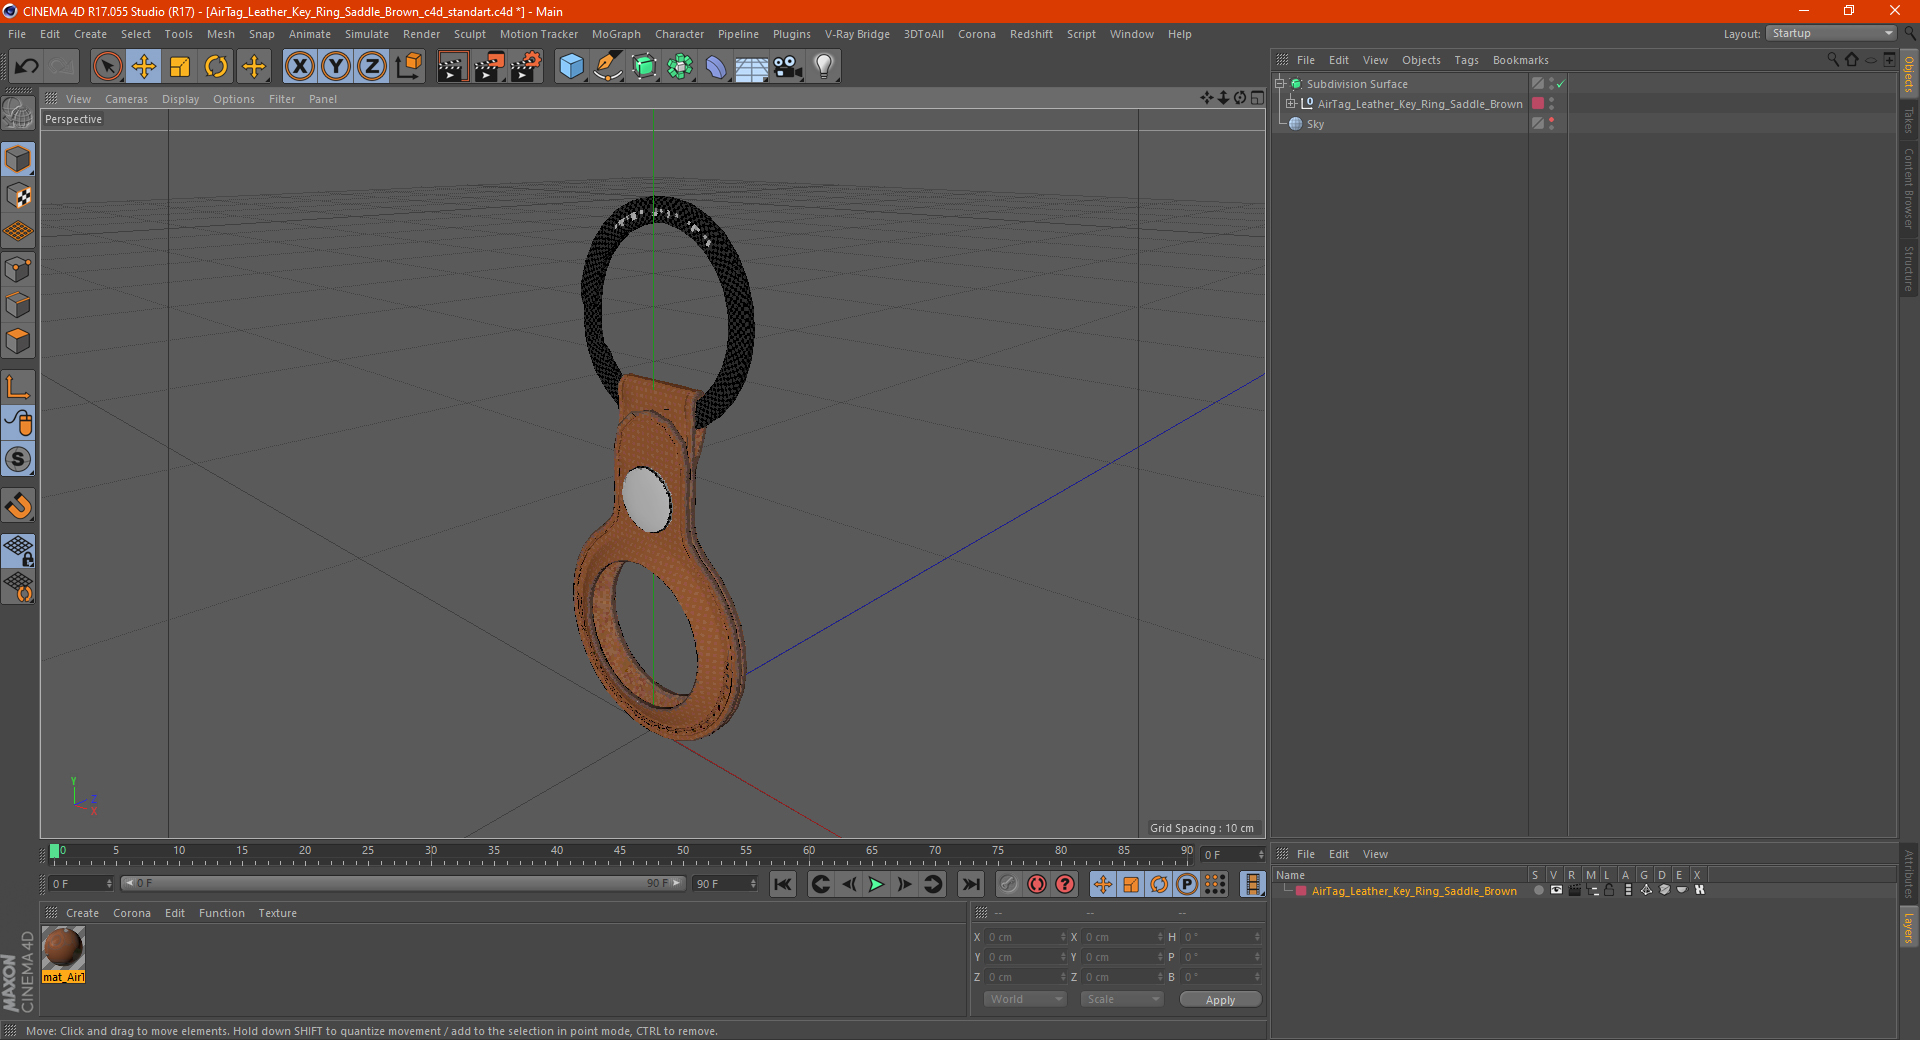
Task: Go to end of animation
Action: pos(971,884)
